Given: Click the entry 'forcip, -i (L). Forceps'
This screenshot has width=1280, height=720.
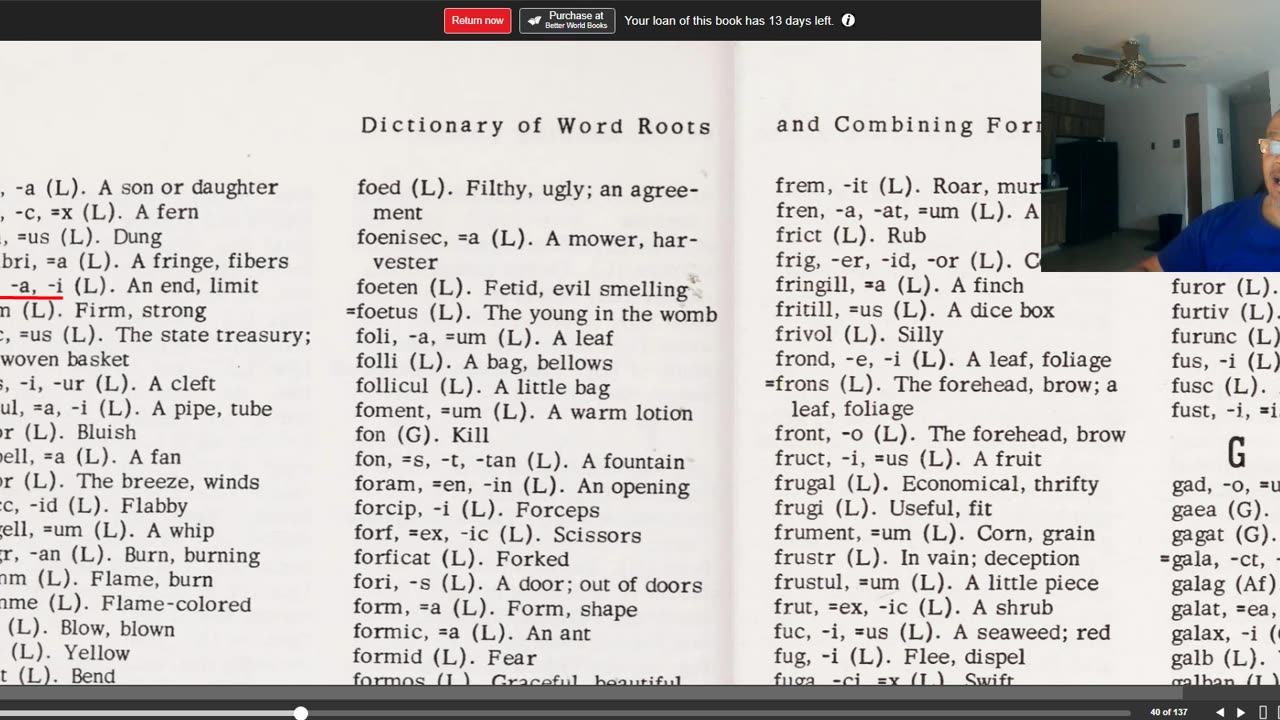Looking at the screenshot, I should point(477,510).
